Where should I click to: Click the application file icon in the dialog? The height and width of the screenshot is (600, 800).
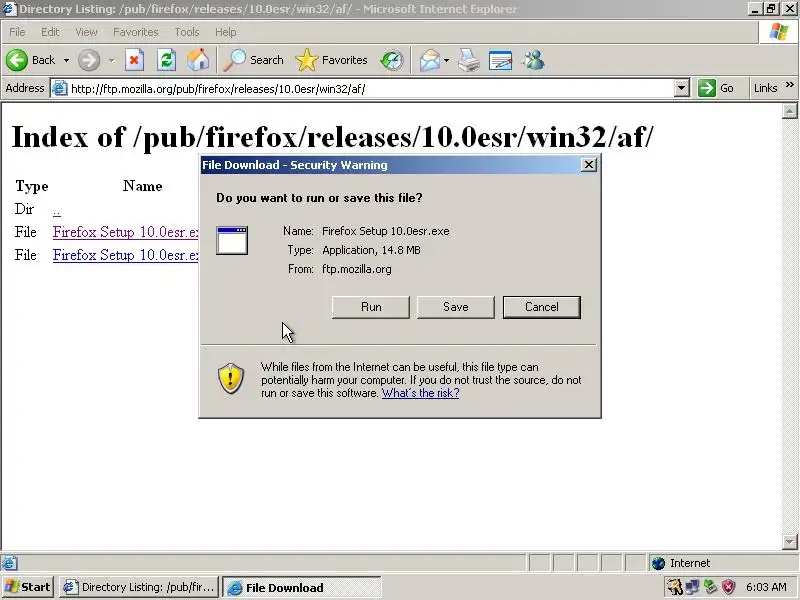232,240
